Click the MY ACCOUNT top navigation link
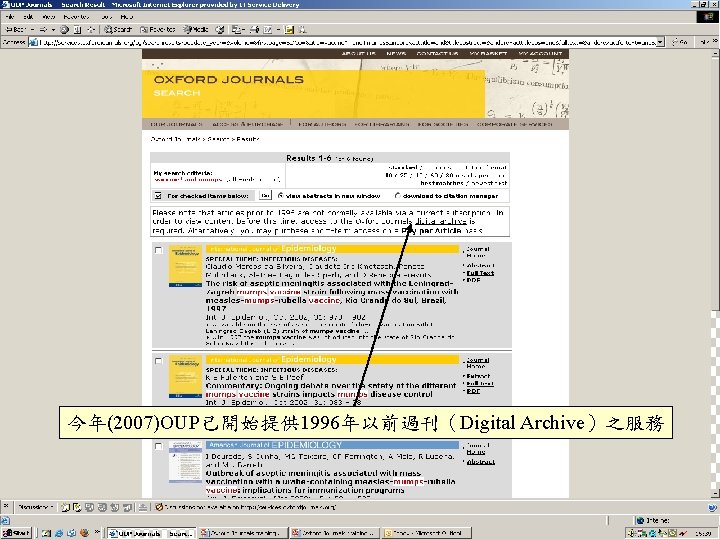This screenshot has width=720, height=540. click(x=540, y=54)
